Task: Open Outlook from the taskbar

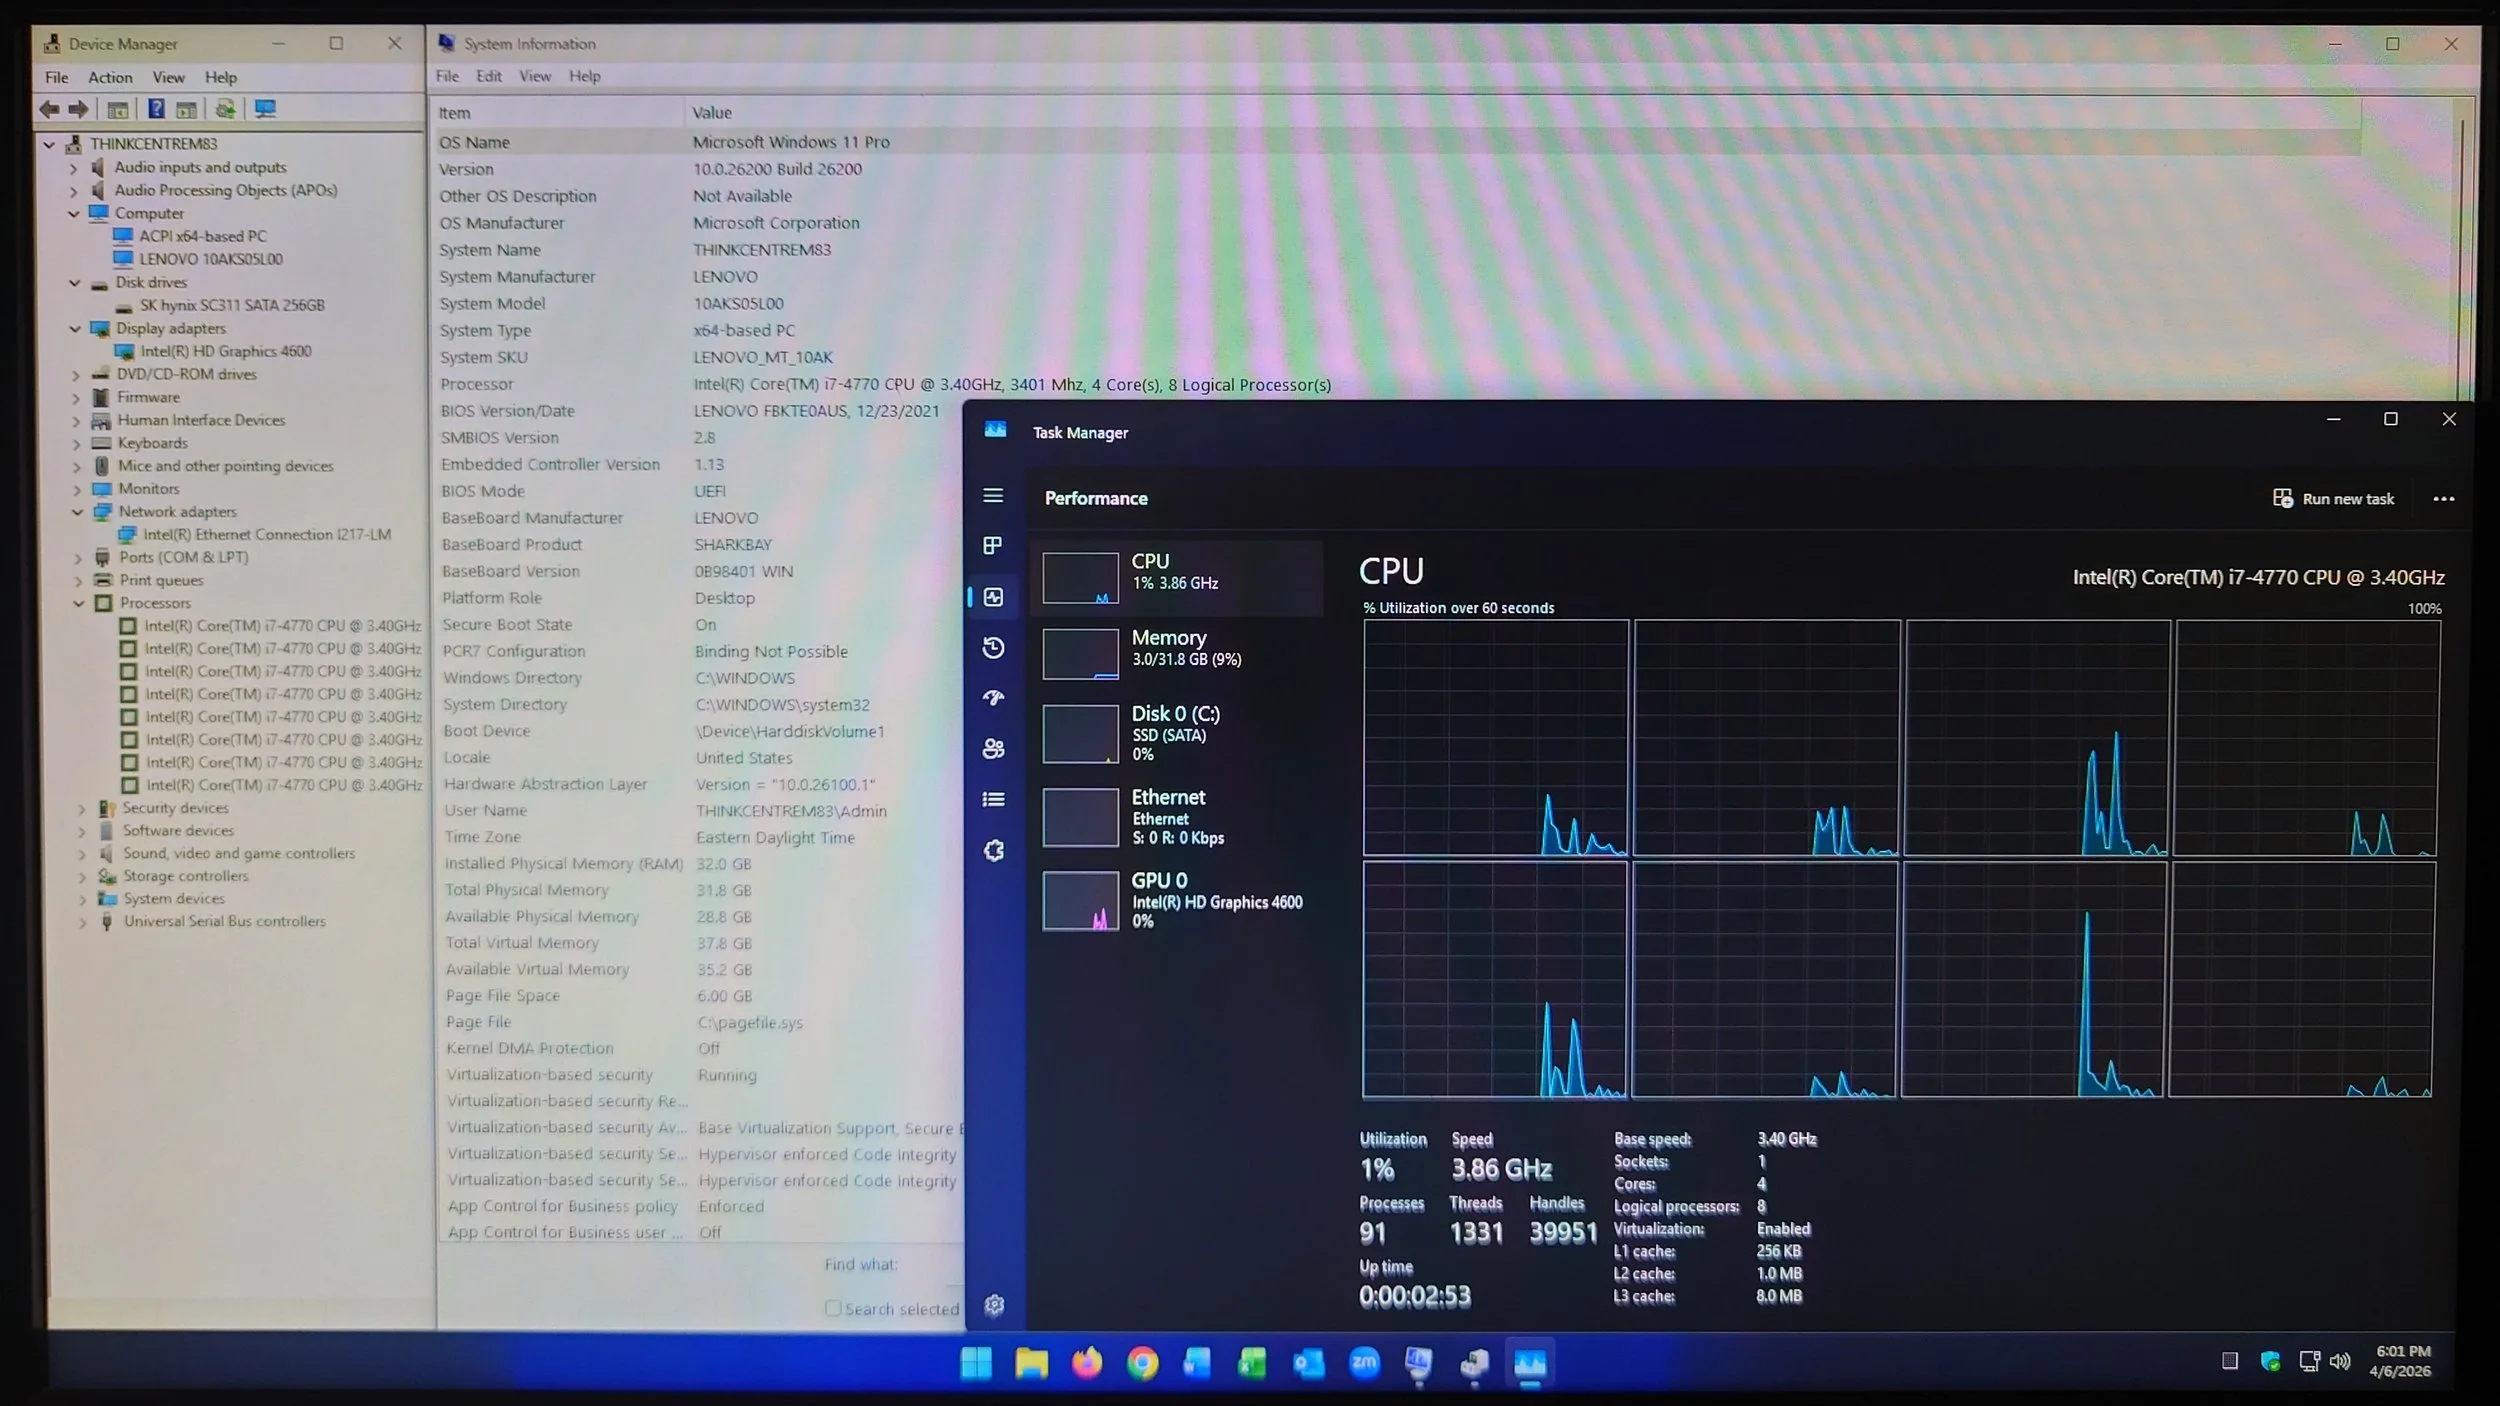Action: tap(1308, 1363)
